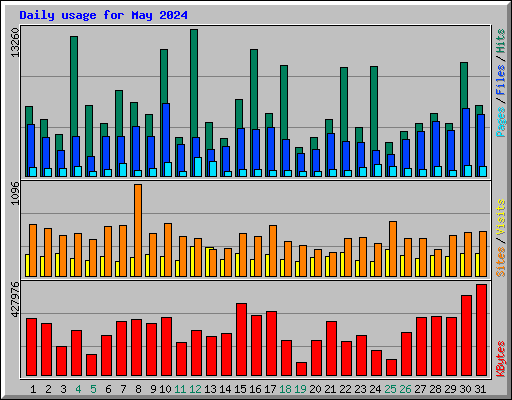
Task: Click the red KBytes bar for day 1
Action: (x=31, y=347)
